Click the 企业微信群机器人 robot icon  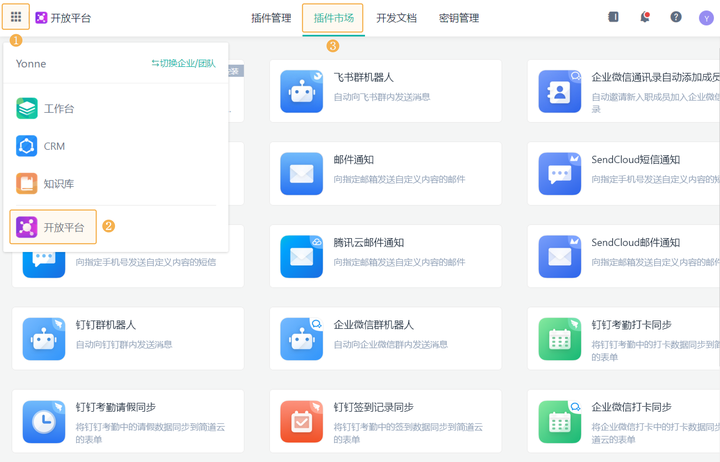click(x=301, y=339)
